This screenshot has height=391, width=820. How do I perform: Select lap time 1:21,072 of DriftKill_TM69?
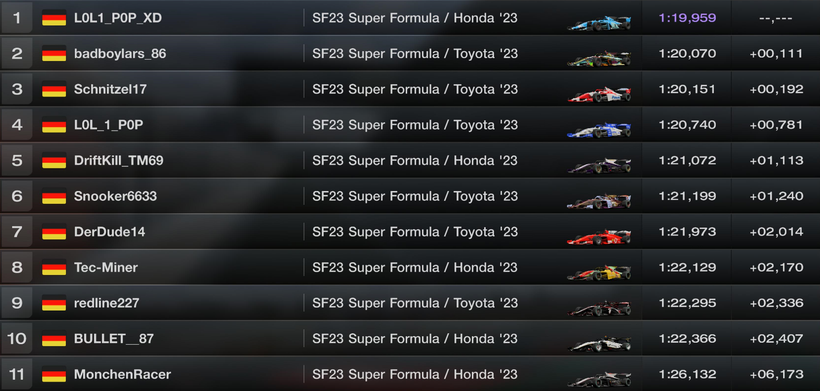point(687,160)
